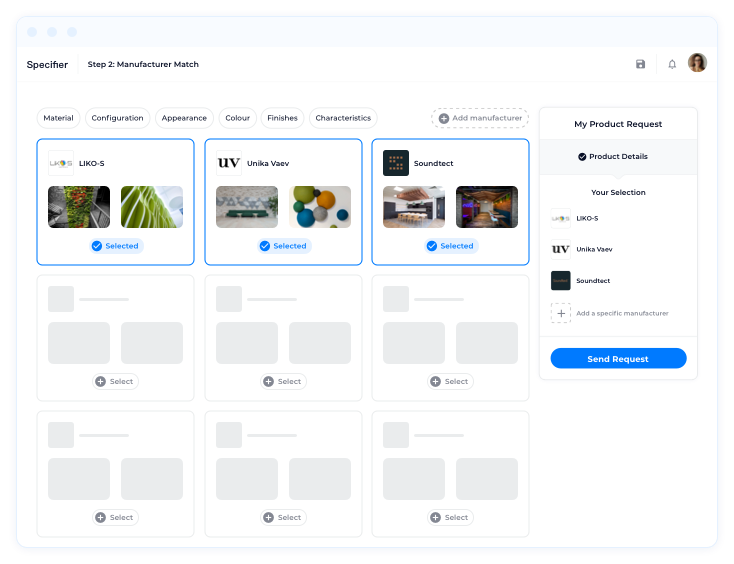Open the user profile avatar
Viewport: 734px width, 564px height.
(x=697, y=63)
